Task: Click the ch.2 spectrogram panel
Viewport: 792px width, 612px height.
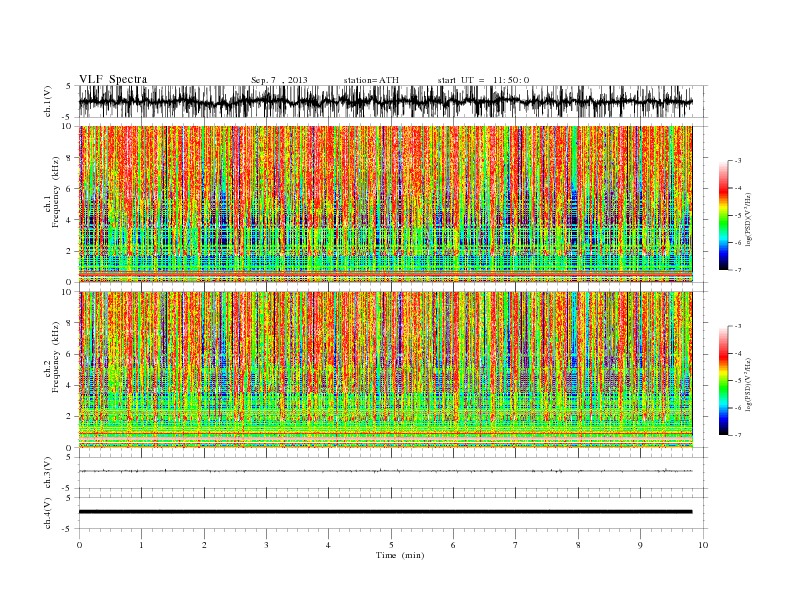Action: 385,369
